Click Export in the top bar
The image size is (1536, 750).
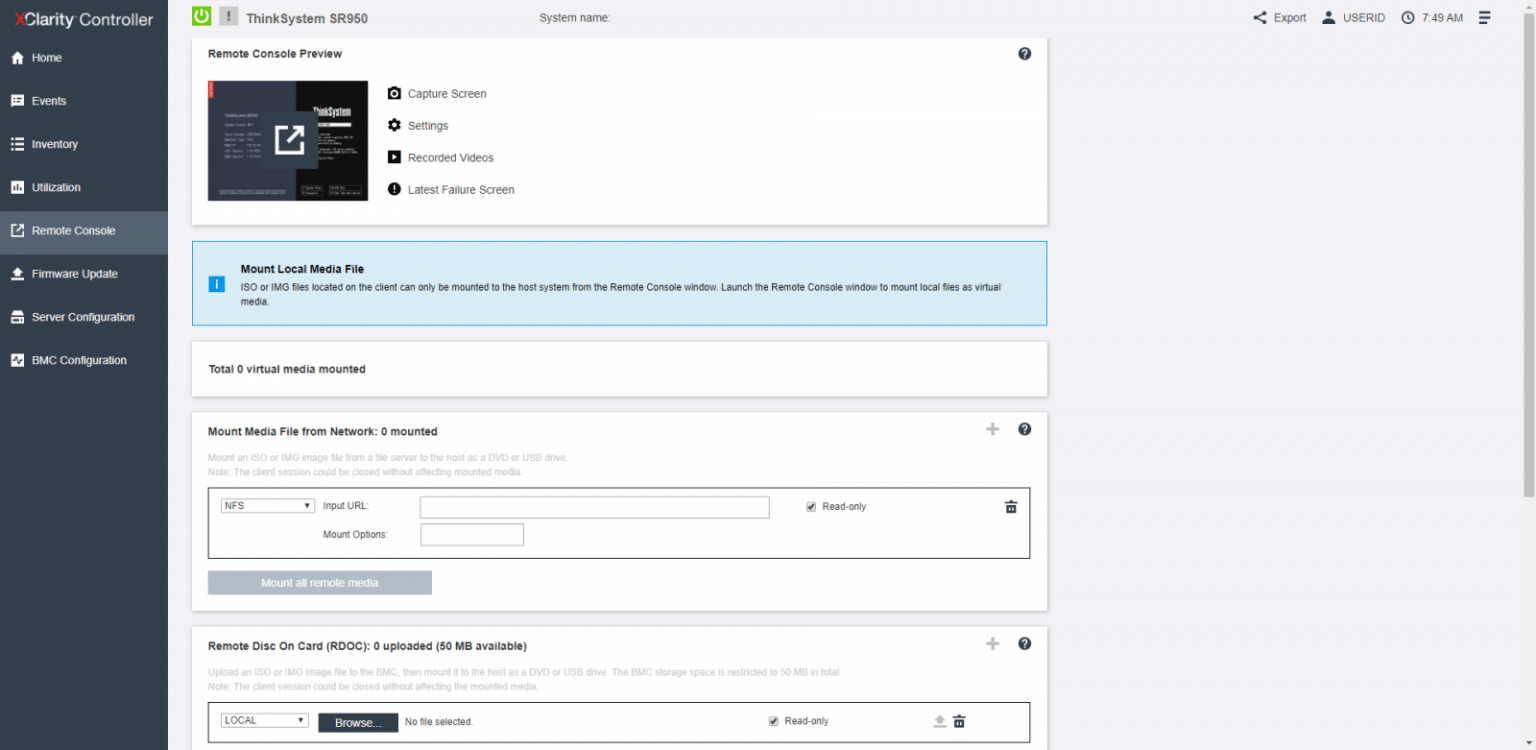pos(1280,18)
